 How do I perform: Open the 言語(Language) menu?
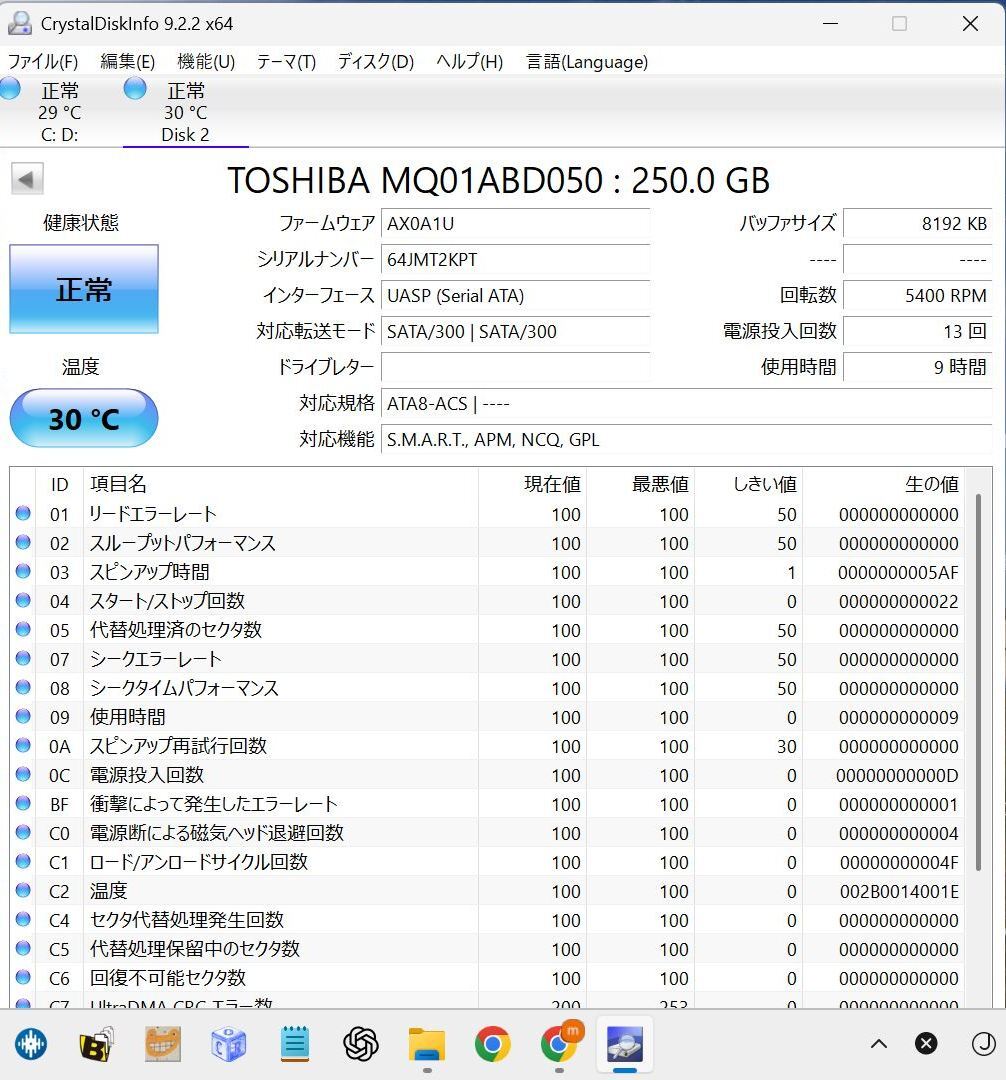[587, 62]
